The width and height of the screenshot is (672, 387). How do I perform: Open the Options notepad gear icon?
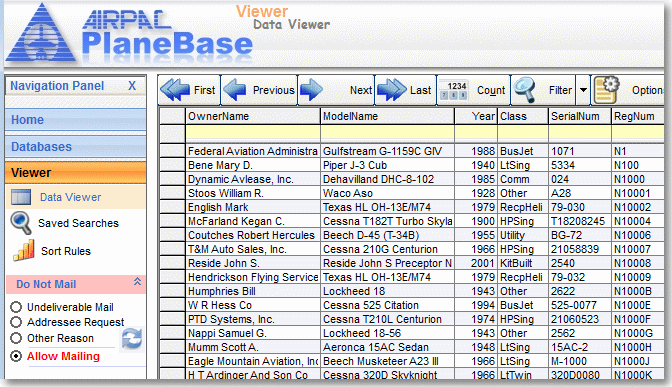tap(606, 90)
